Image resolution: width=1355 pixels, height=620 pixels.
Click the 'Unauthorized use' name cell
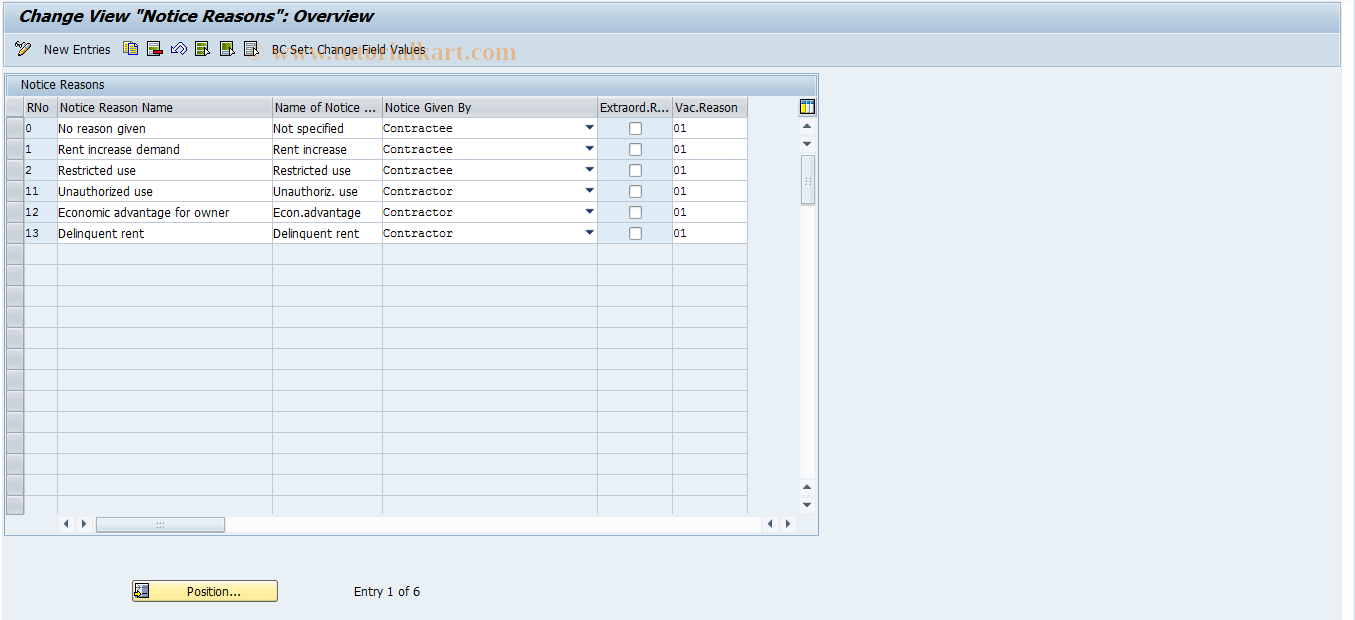[x=164, y=191]
